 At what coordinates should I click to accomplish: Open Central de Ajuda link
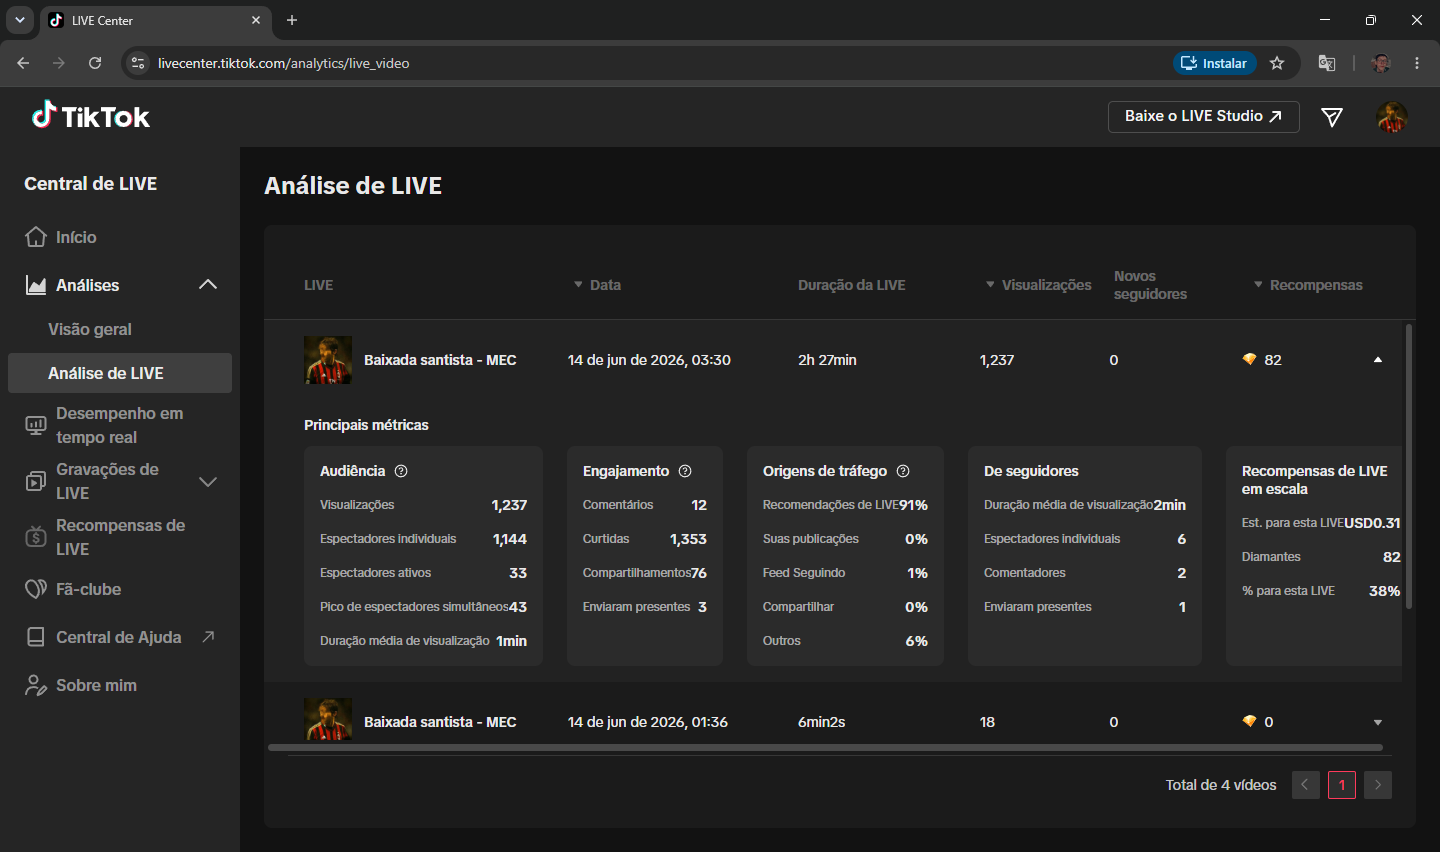(120, 637)
